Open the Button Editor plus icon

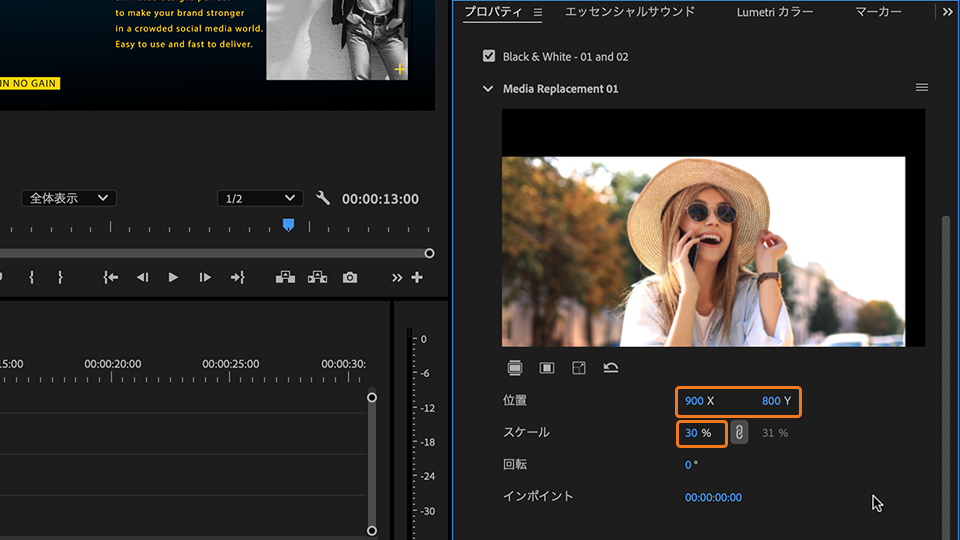(417, 277)
